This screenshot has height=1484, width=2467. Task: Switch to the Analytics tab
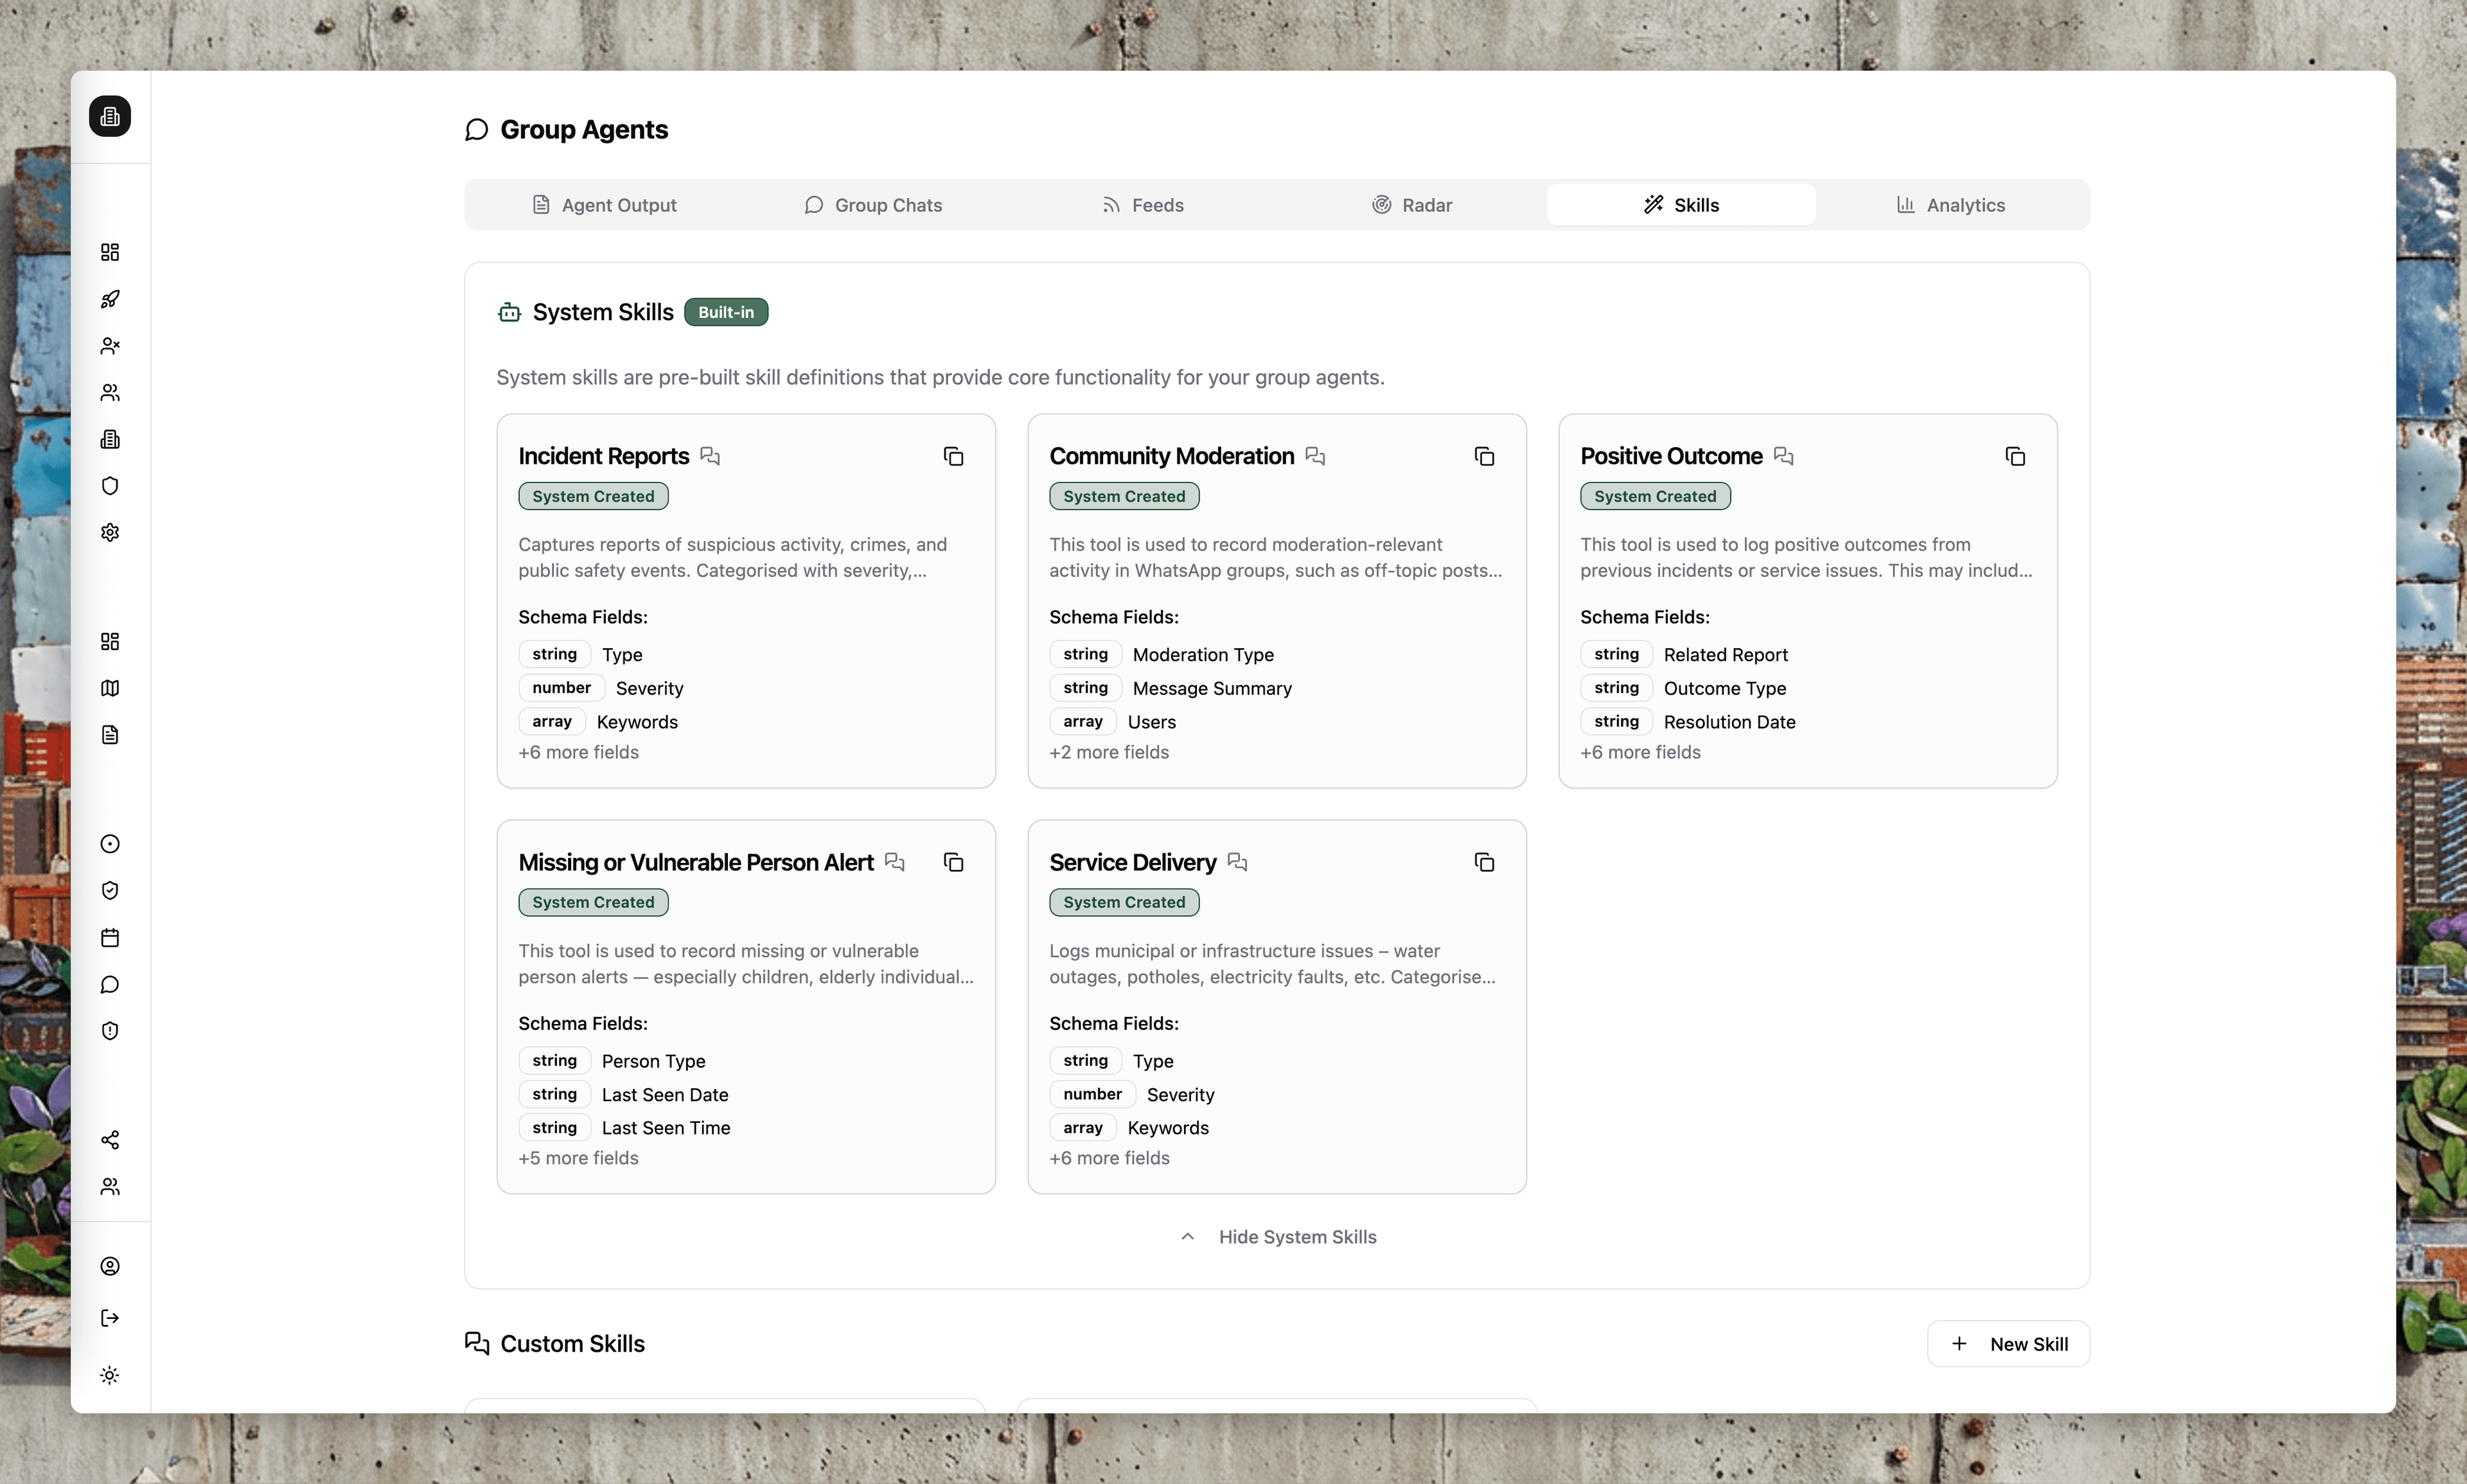click(1951, 204)
